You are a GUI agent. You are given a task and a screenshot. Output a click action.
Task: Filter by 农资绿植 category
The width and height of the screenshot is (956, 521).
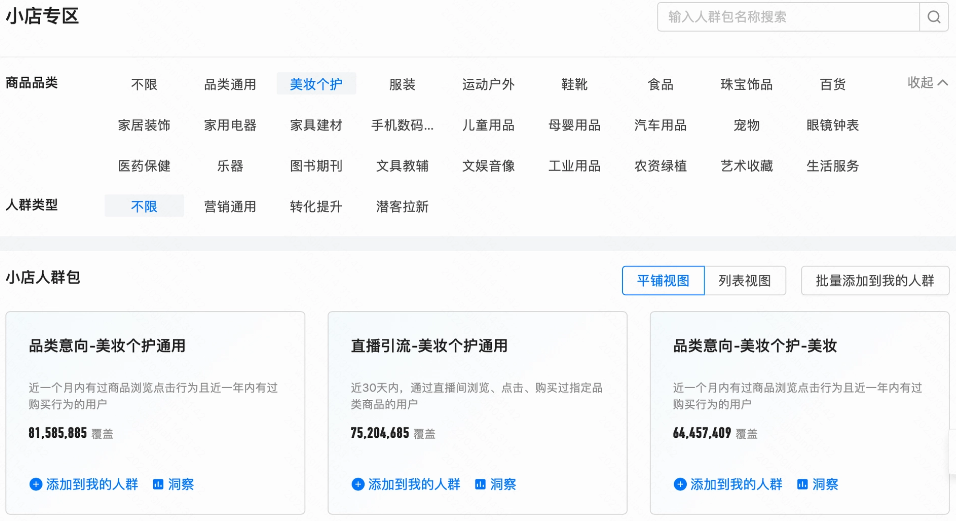[x=660, y=166]
